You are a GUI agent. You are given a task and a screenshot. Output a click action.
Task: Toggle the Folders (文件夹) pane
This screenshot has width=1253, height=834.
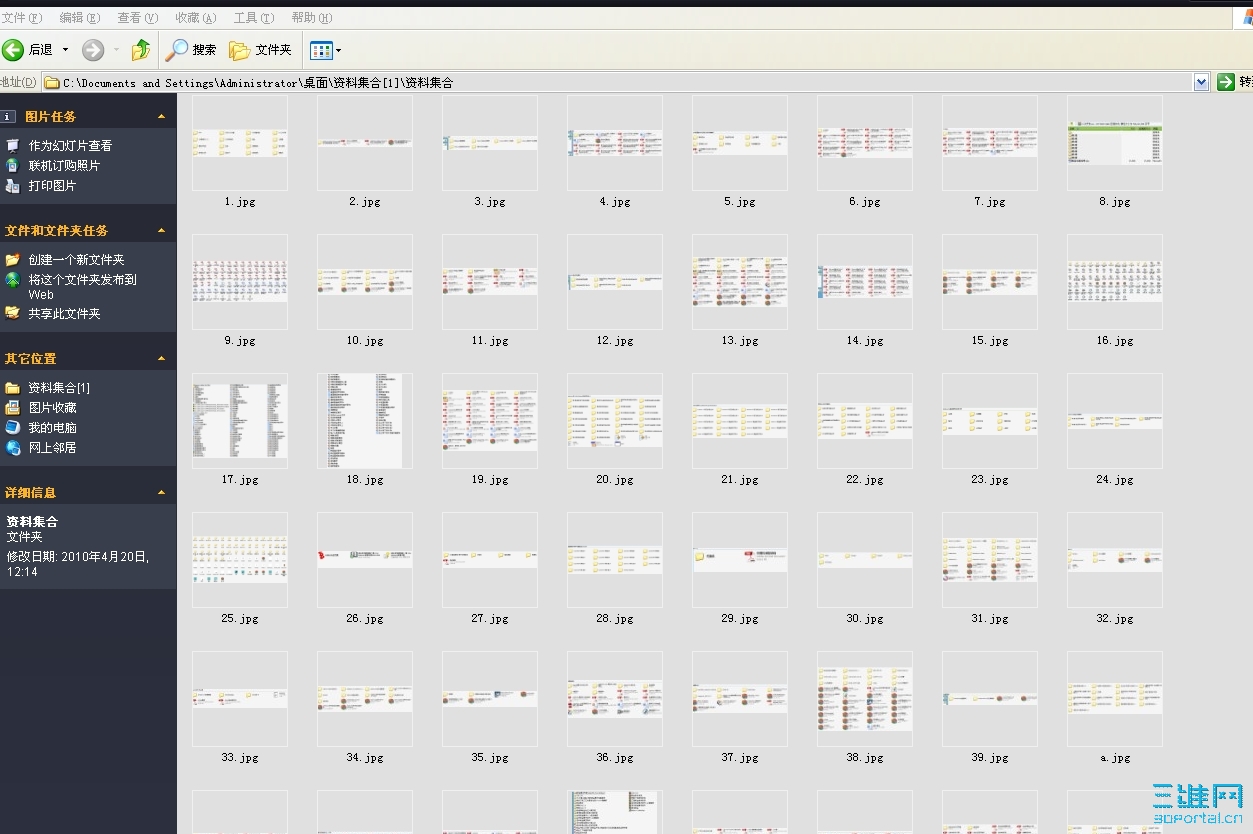(260, 50)
